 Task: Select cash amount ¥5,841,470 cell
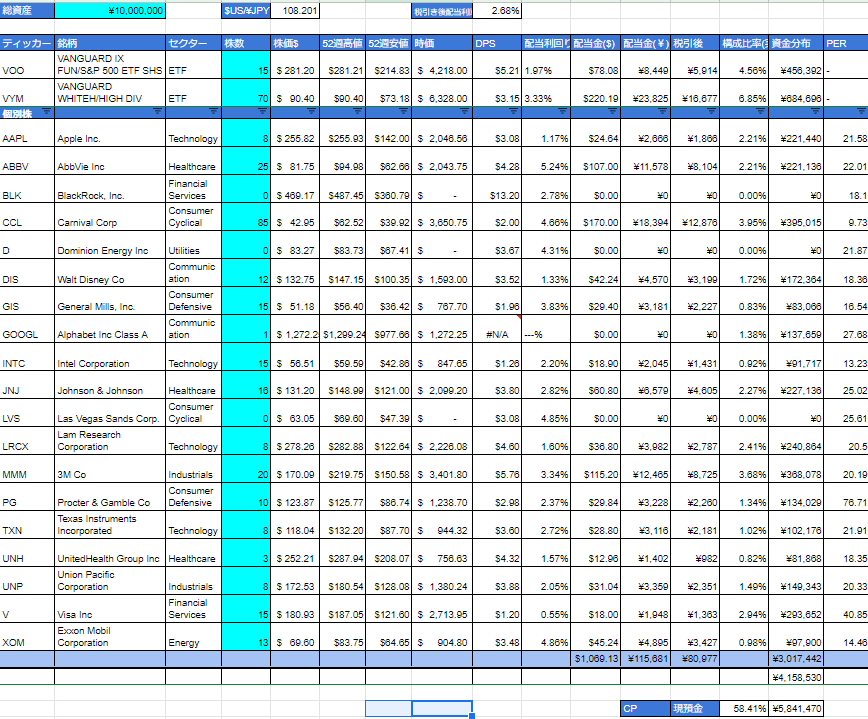pos(796,708)
